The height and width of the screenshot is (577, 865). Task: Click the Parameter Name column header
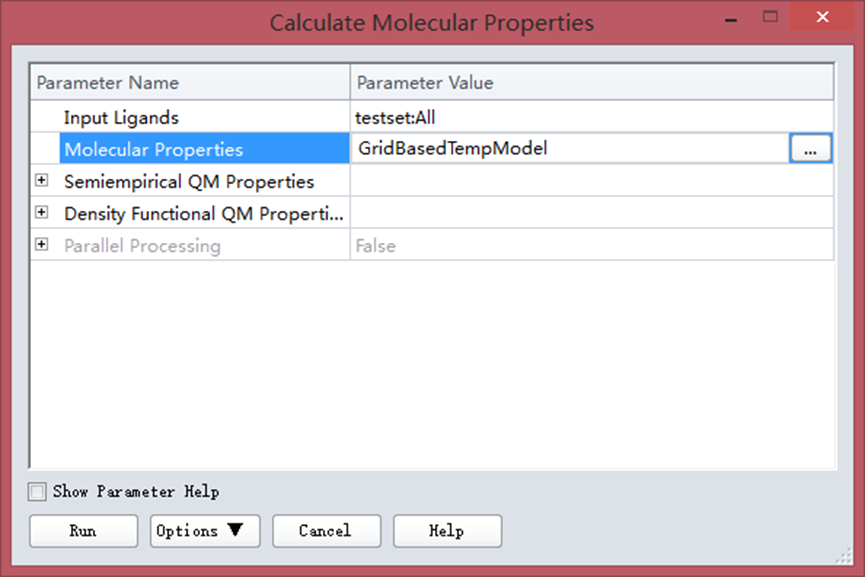[190, 83]
